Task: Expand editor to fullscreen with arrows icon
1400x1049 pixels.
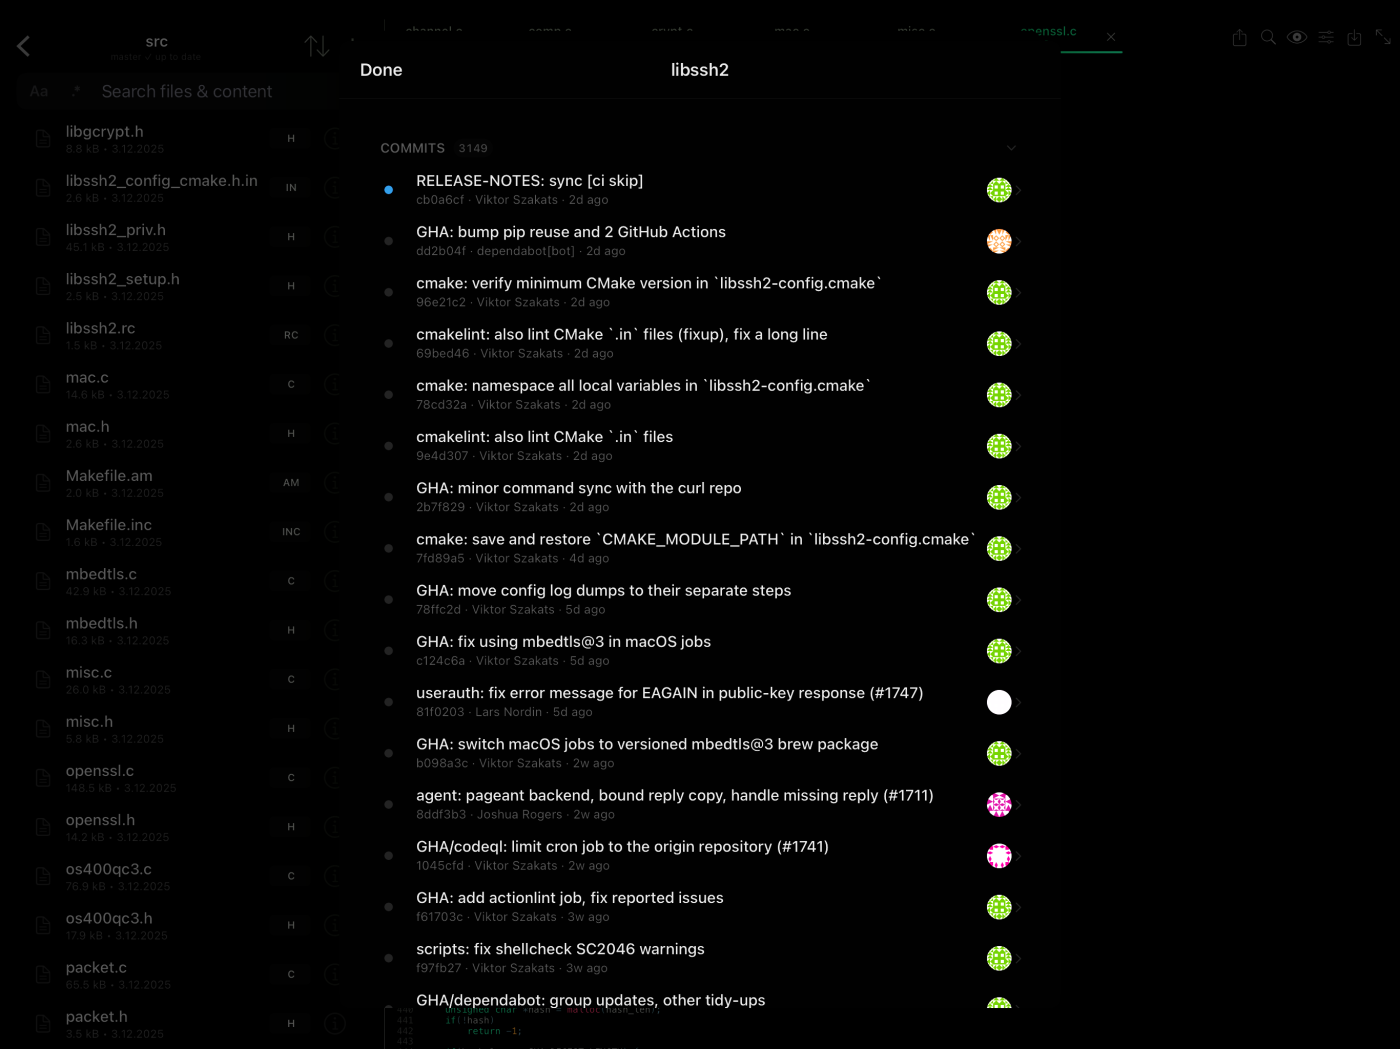Action: click(1384, 36)
